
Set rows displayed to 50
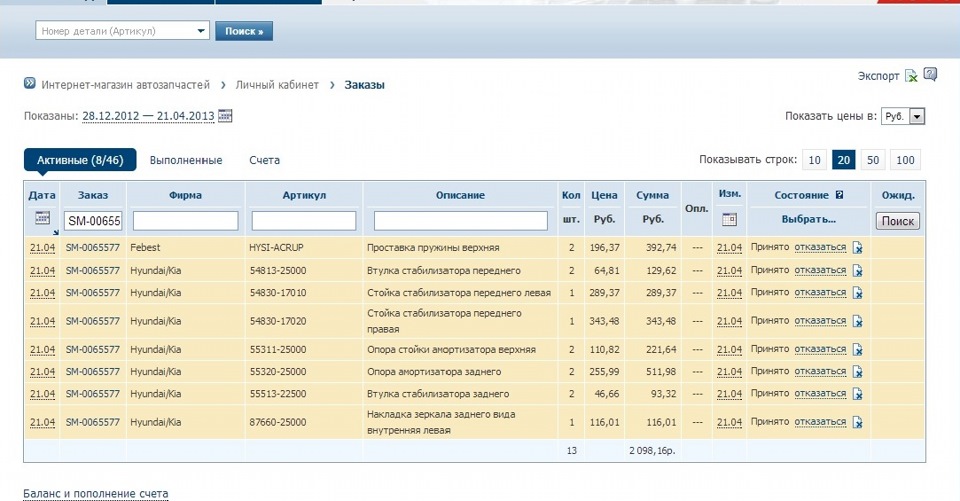point(873,160)
